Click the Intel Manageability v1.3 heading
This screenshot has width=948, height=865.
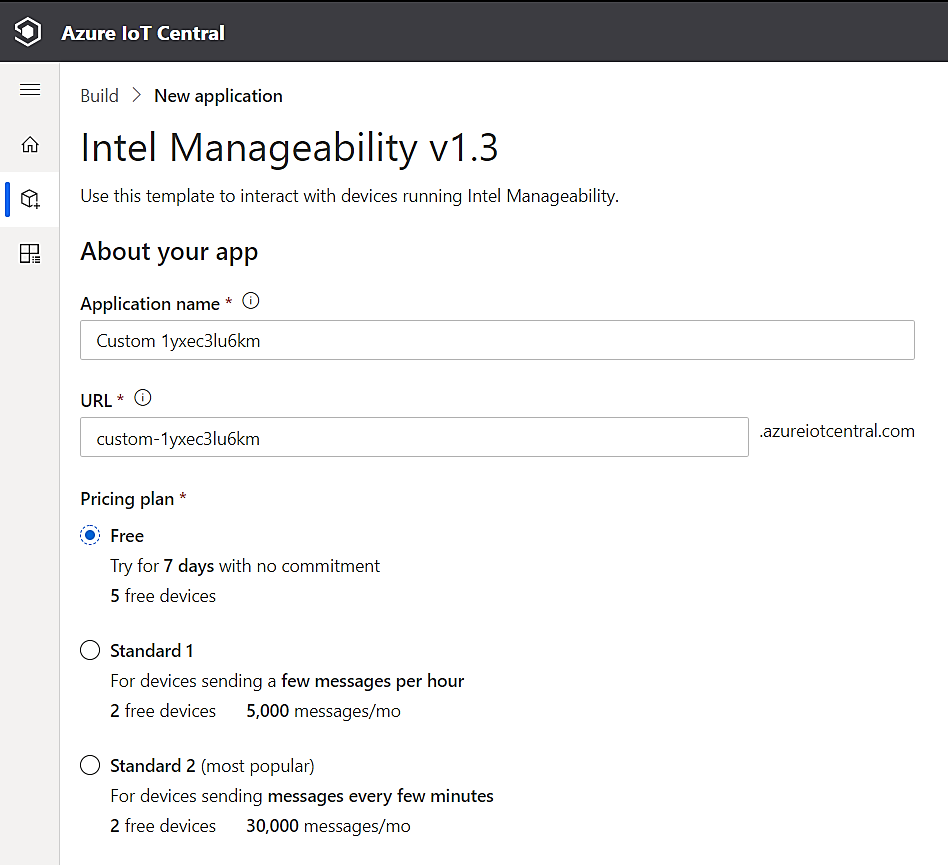tap(289, 148)
